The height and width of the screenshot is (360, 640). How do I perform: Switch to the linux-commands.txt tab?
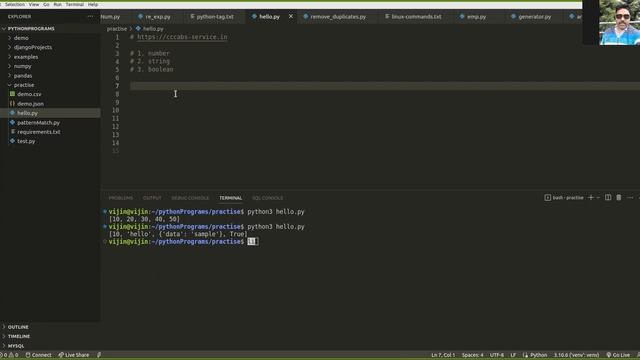point(416,17)
